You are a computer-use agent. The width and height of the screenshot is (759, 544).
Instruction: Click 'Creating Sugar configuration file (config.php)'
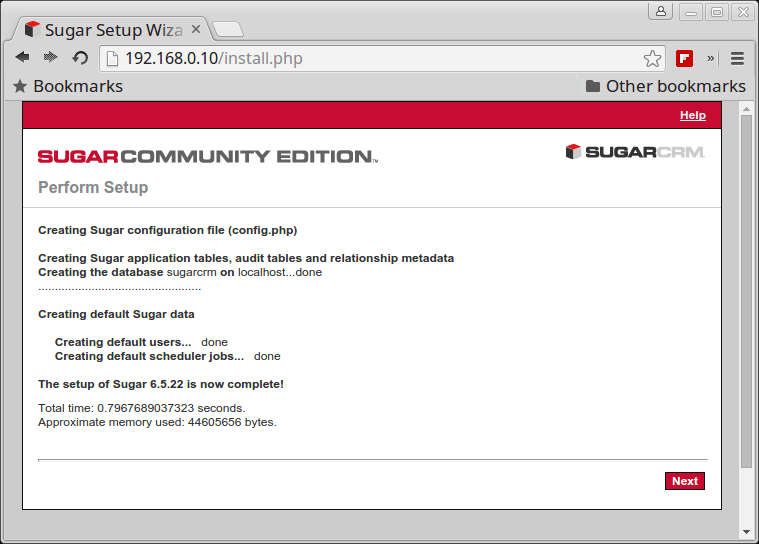click(x=167, y=230)
